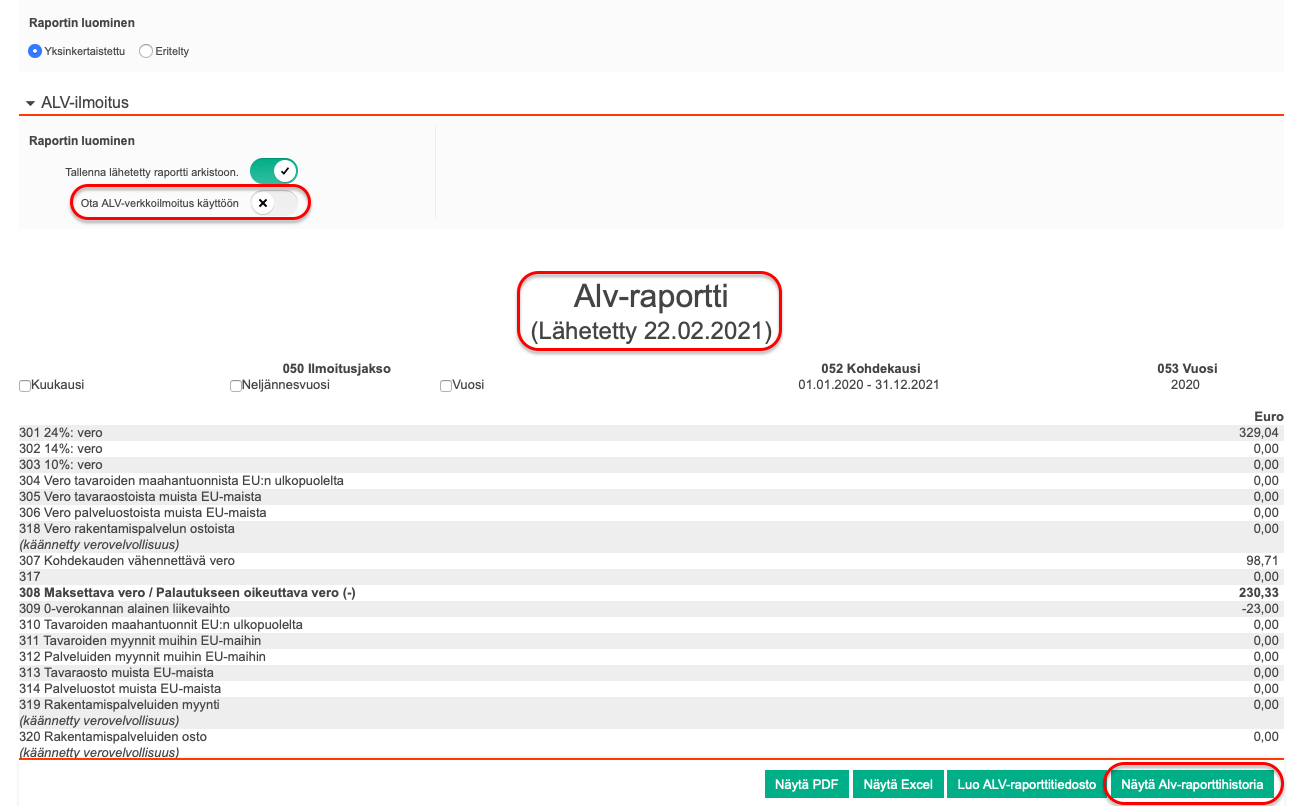Click the 050 Ilmoitusjakso header

point(336,369)
